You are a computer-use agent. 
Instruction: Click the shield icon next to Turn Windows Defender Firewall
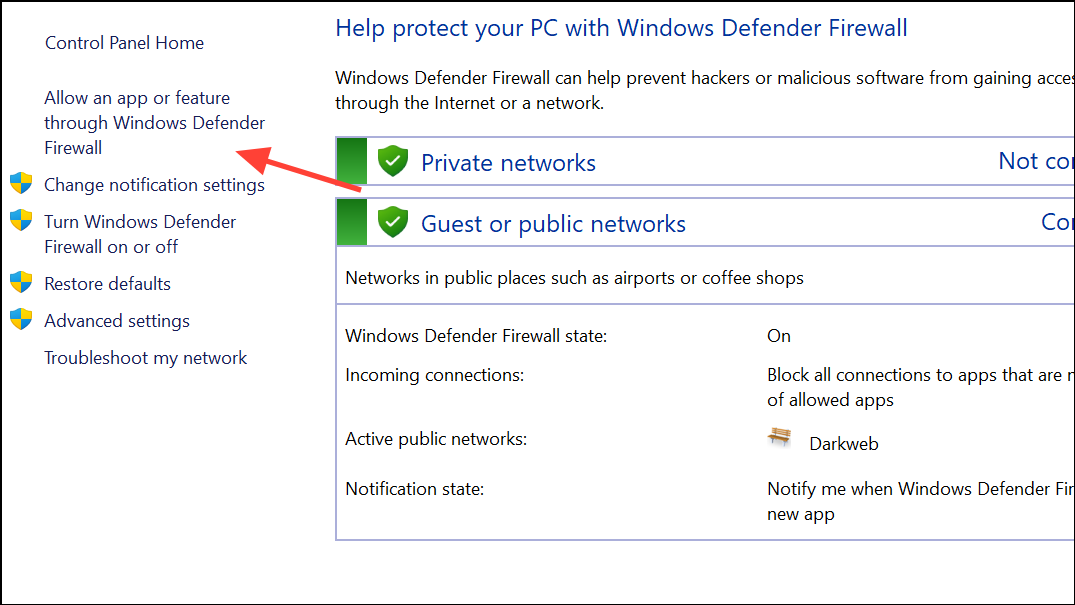(x=21, y=221)
